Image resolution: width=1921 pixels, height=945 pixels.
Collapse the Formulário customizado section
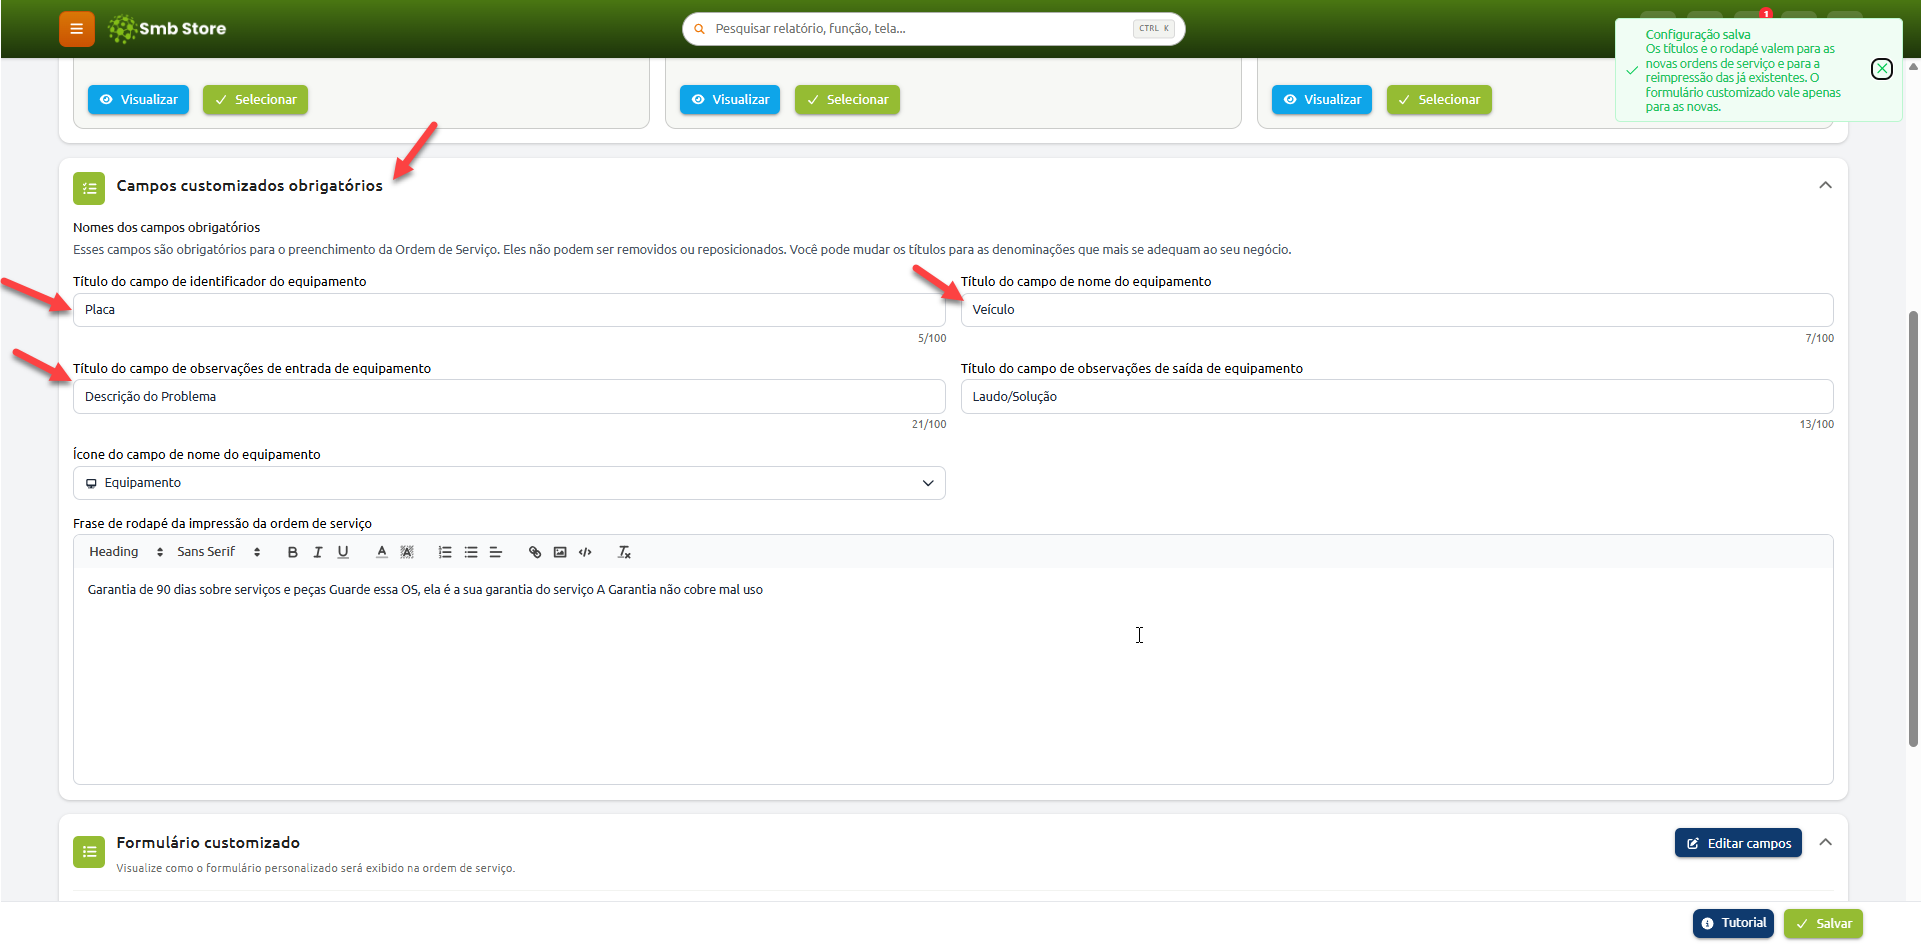1825,843
